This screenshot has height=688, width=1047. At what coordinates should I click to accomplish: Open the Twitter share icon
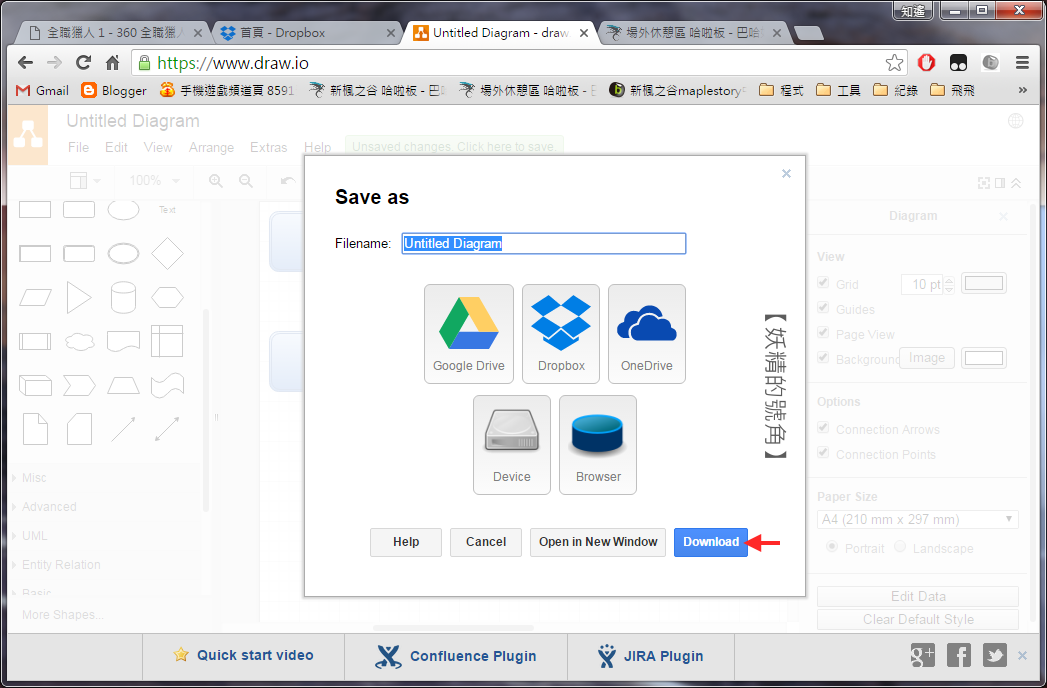pyautogui.click(x=995, y=656)
